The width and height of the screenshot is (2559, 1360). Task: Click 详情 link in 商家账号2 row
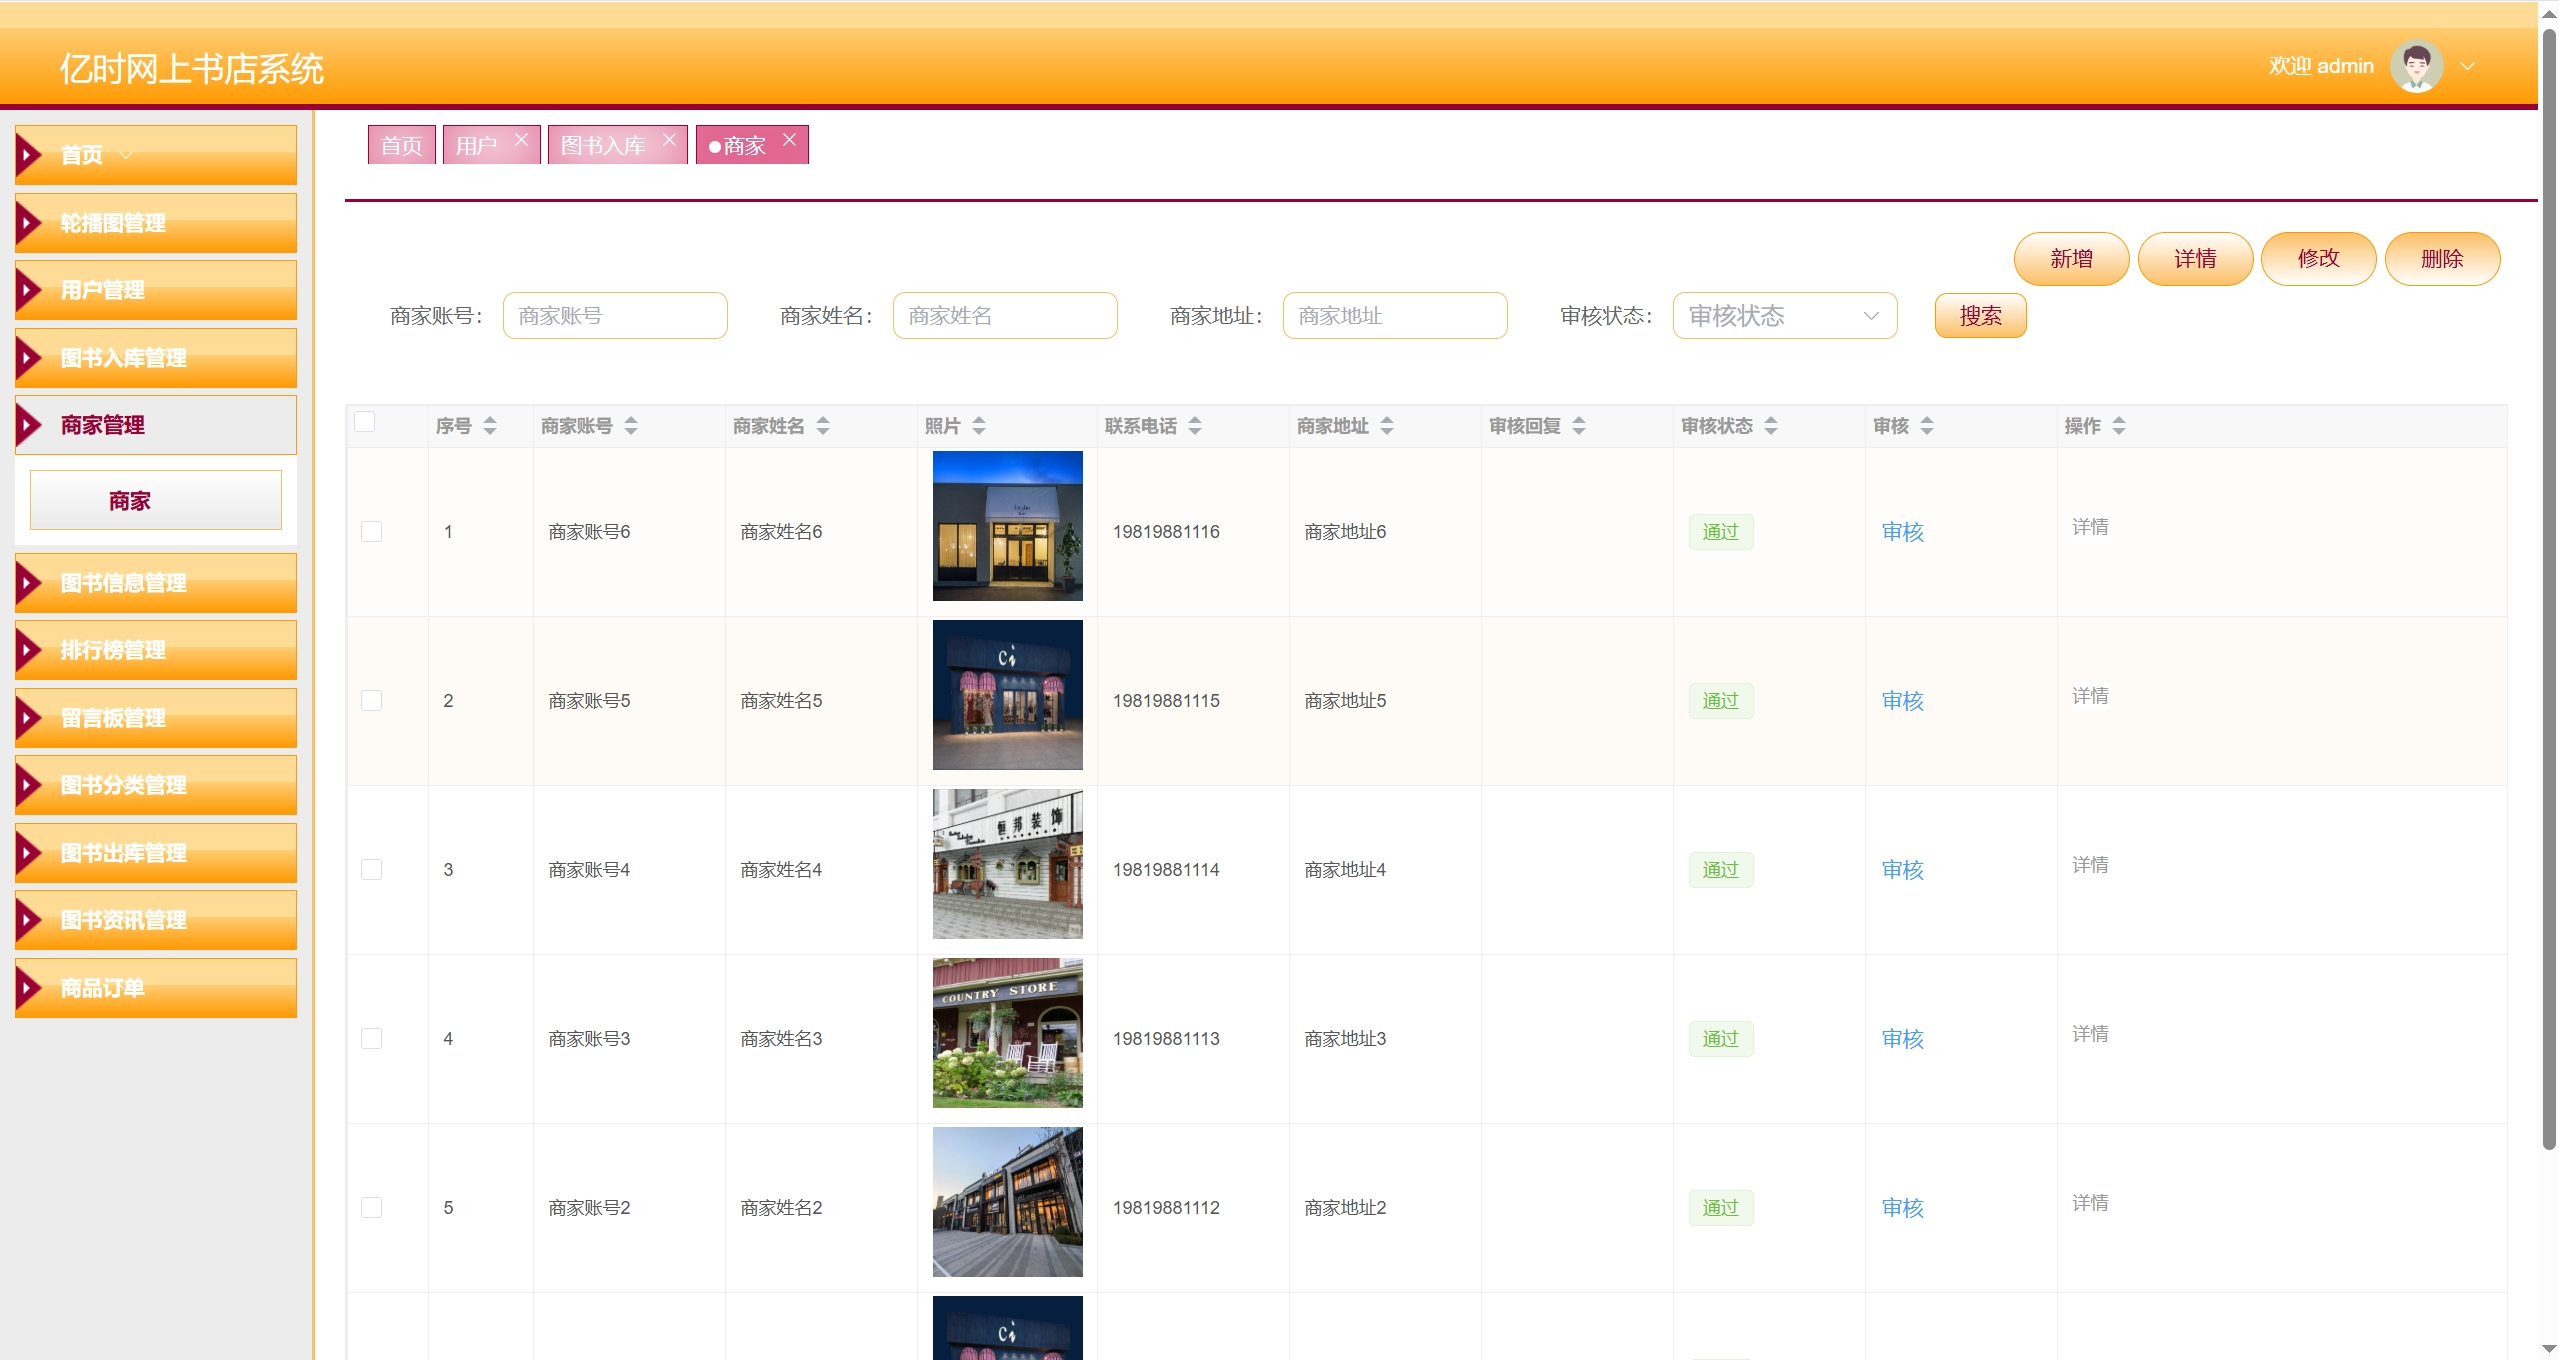coord(2090,1203)
